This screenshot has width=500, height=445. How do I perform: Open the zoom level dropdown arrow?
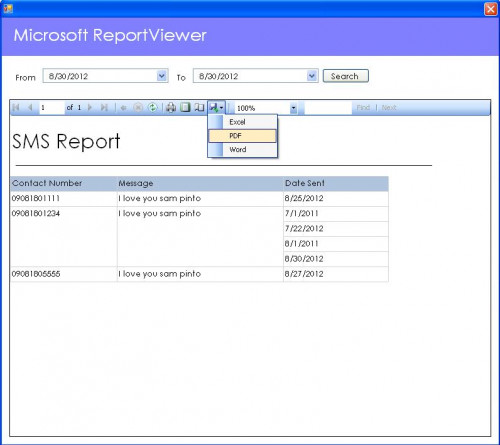coord(293,108)
